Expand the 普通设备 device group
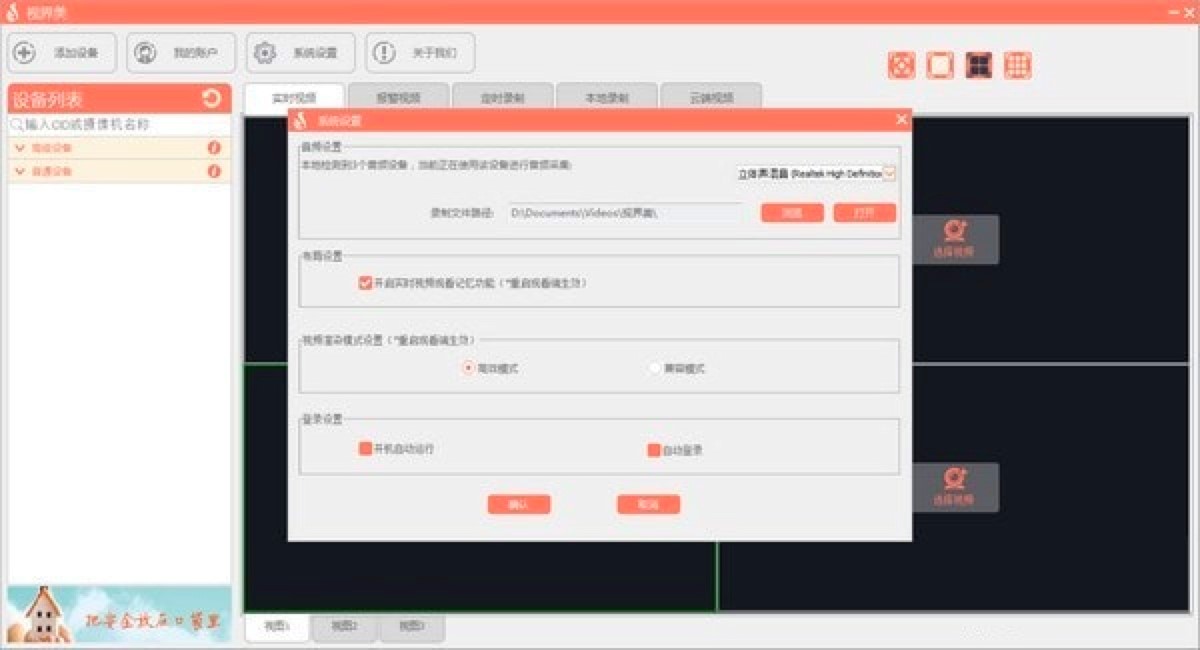Screen dimensions: 1200x650 20,170
